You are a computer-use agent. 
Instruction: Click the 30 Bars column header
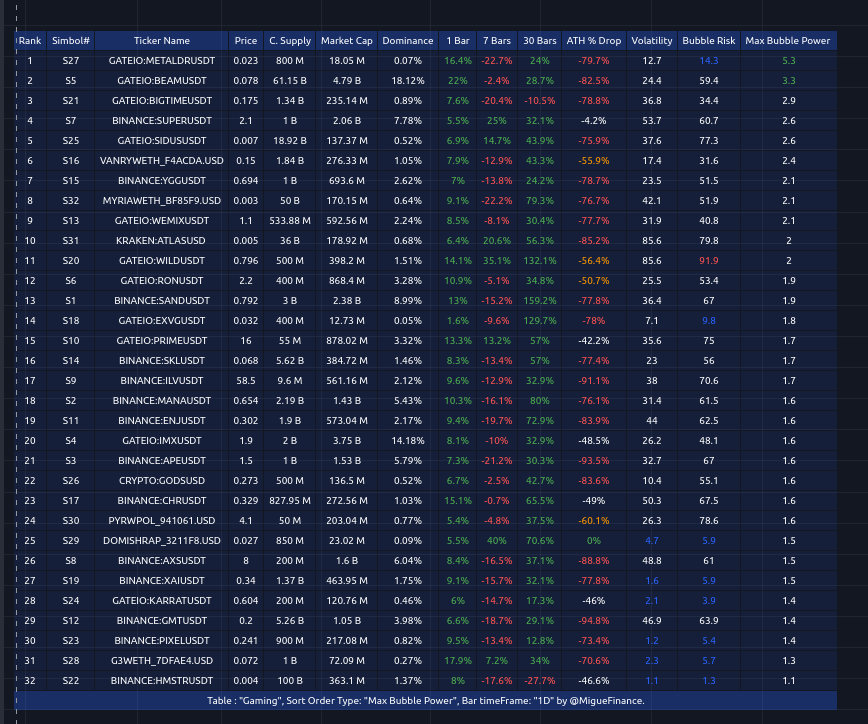(x=540, y=40)
